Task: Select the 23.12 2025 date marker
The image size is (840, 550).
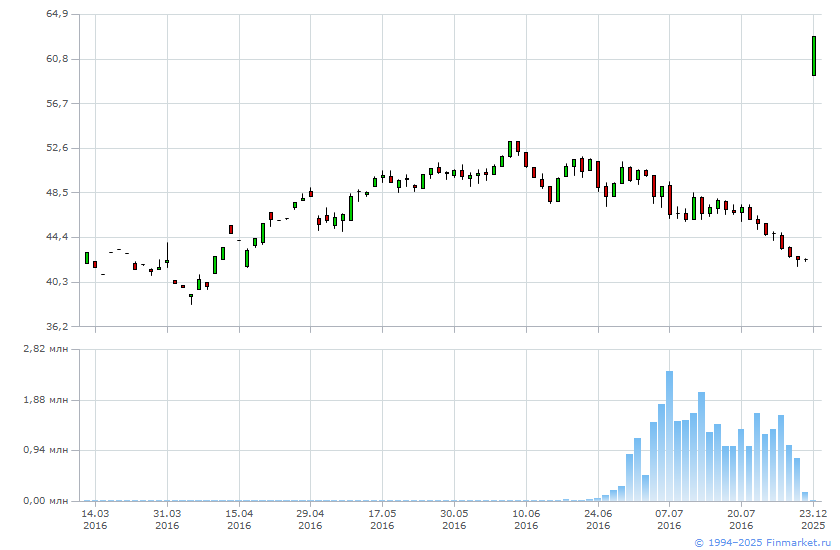Action: (x=813, y=518)
